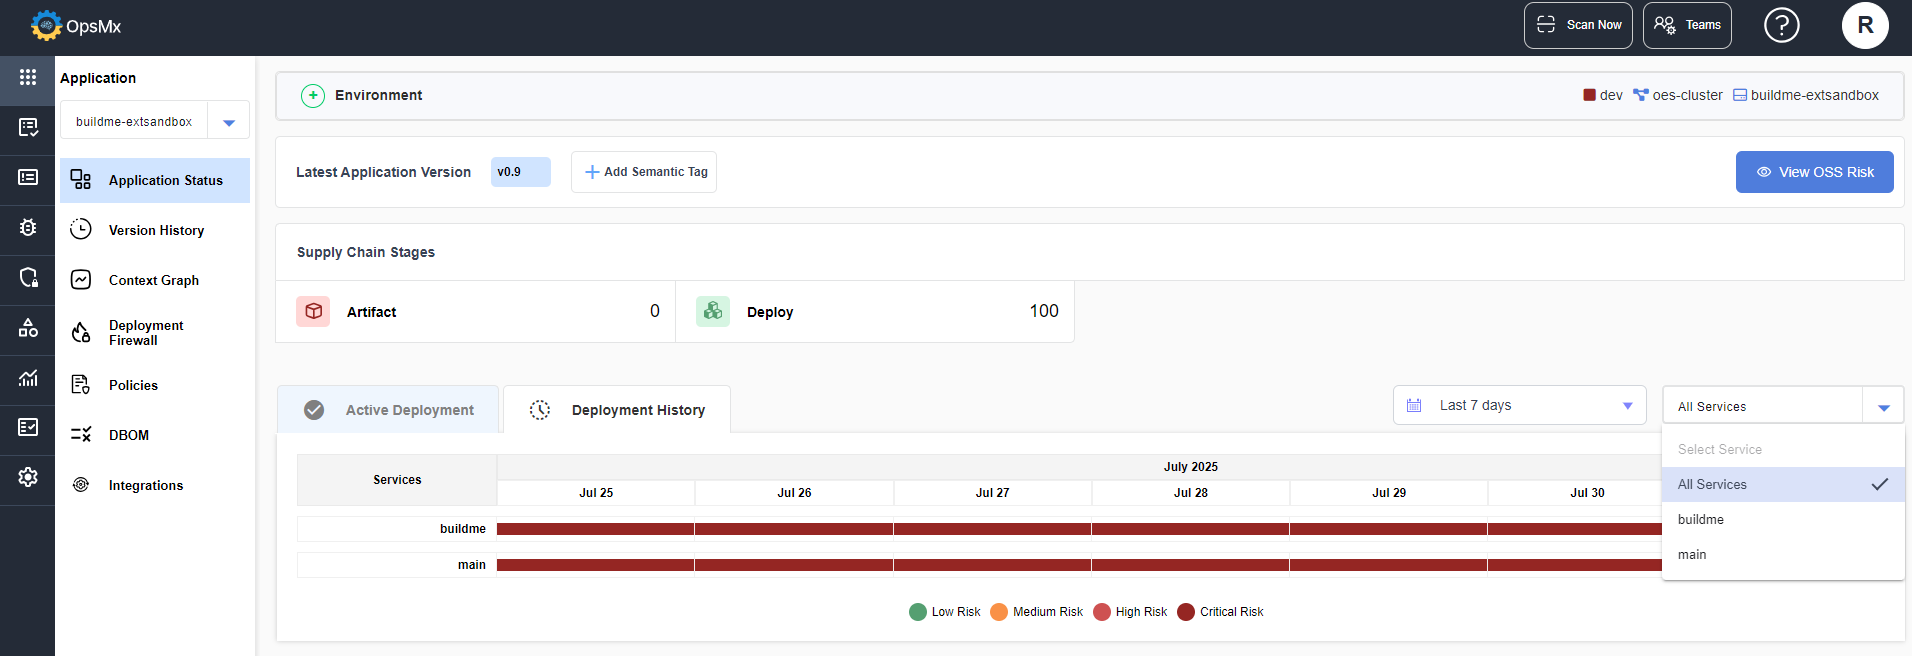This screenshot has width=1912, height=656.
Task: Expand the buildme-extsandbox application dropdown
Action: click(x=229, y=122)
